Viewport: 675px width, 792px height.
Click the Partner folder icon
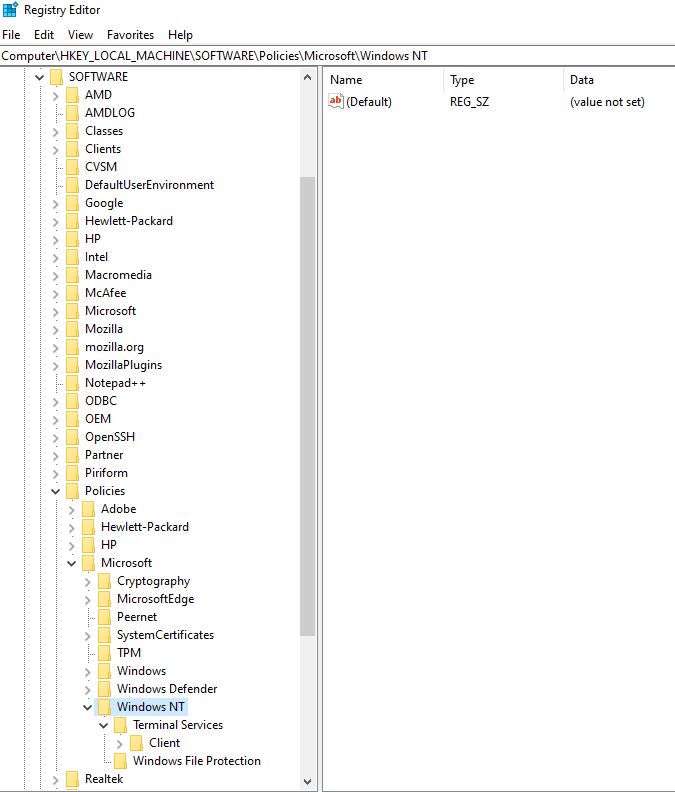[x=73, y=455]
